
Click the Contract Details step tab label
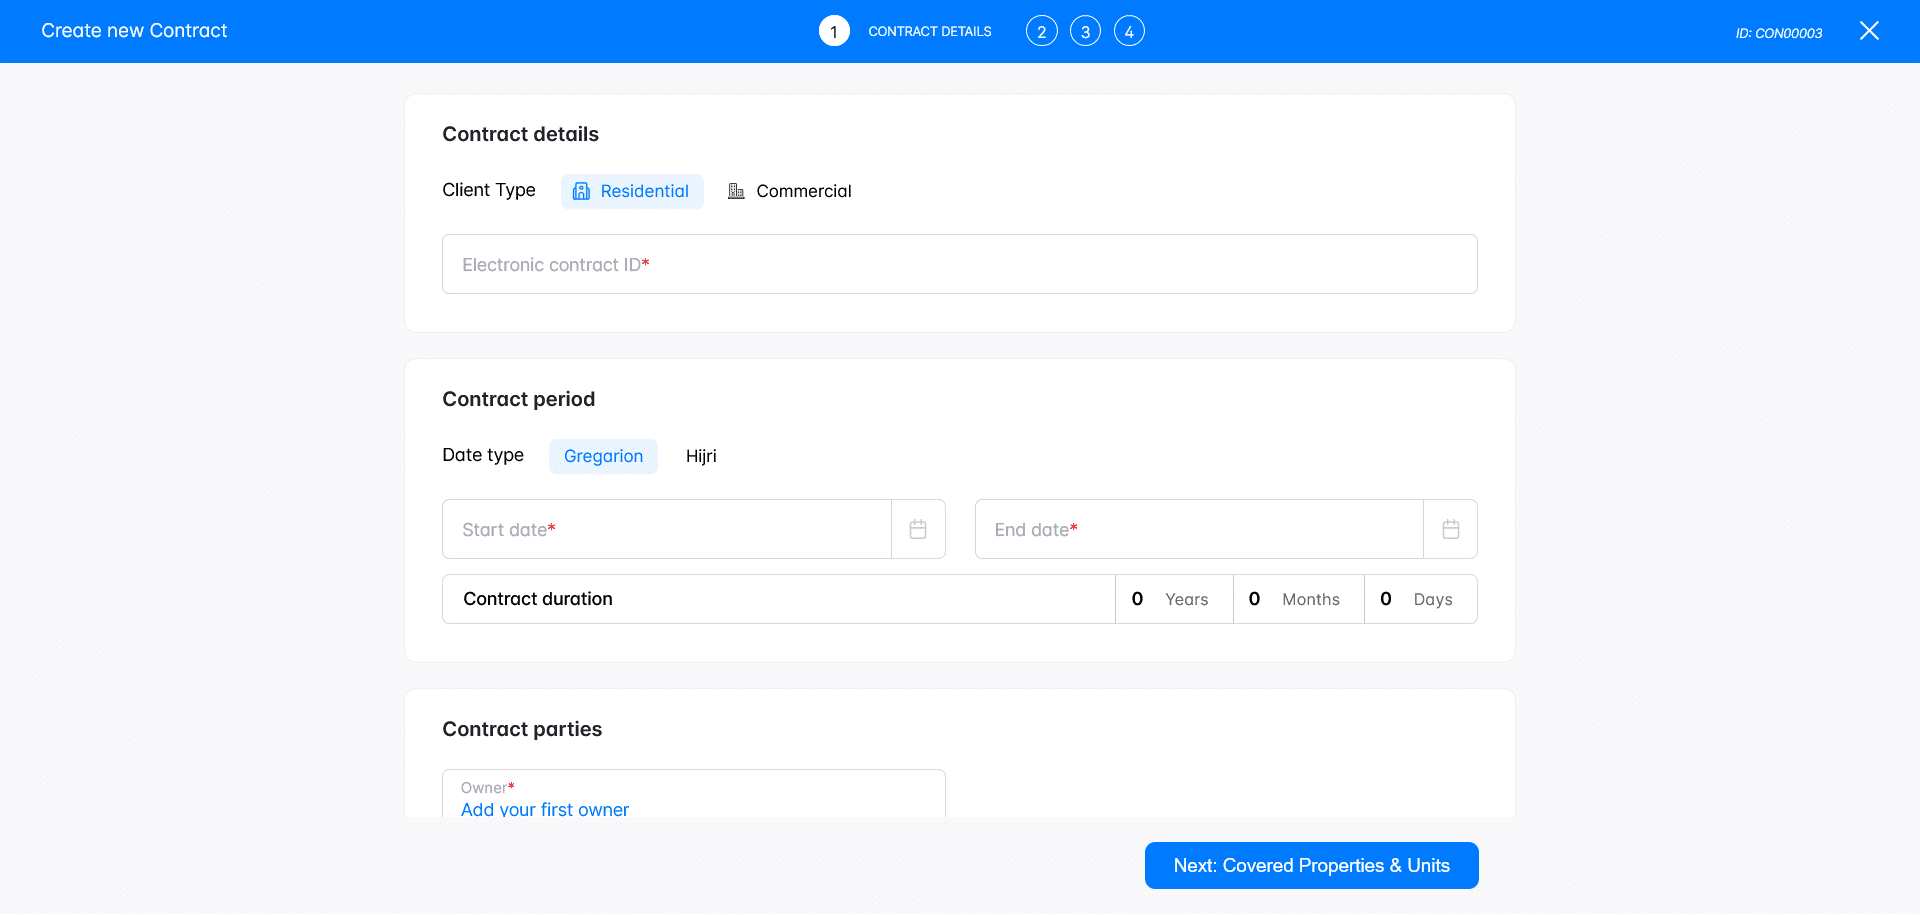[x=929, y=31]
